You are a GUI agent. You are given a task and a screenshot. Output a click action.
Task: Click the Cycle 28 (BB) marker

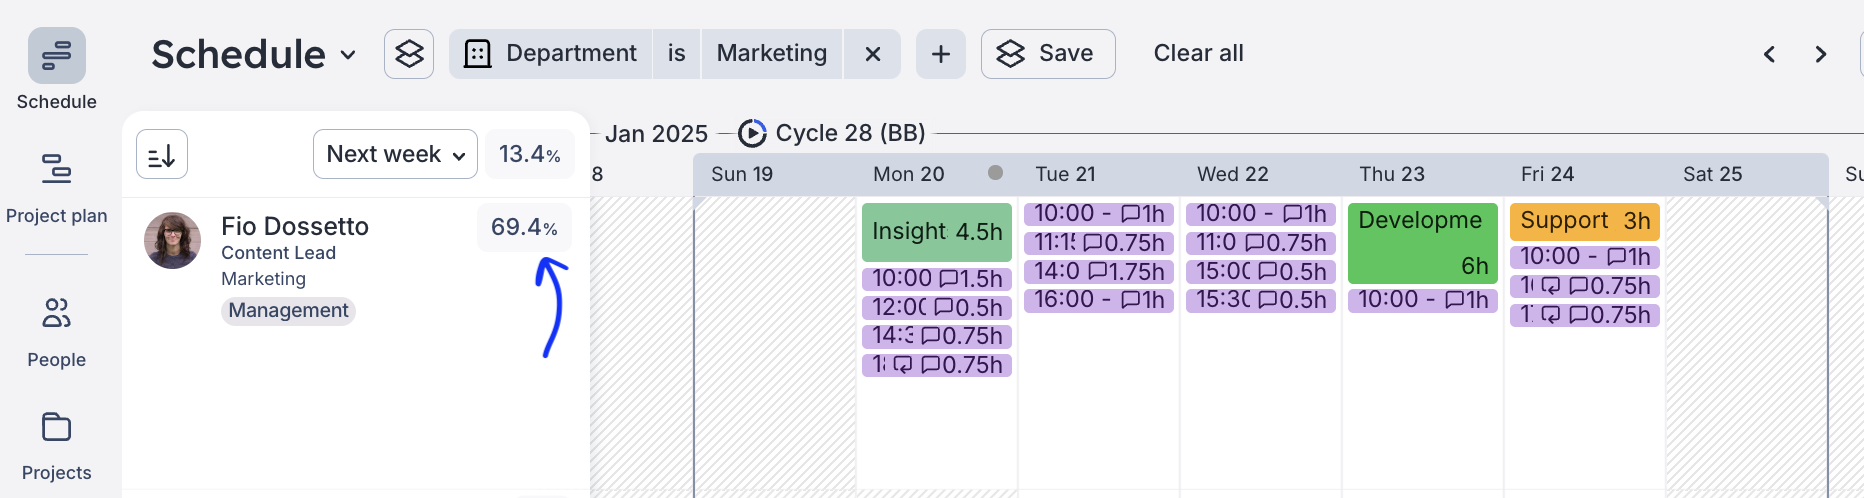[832, 133]
